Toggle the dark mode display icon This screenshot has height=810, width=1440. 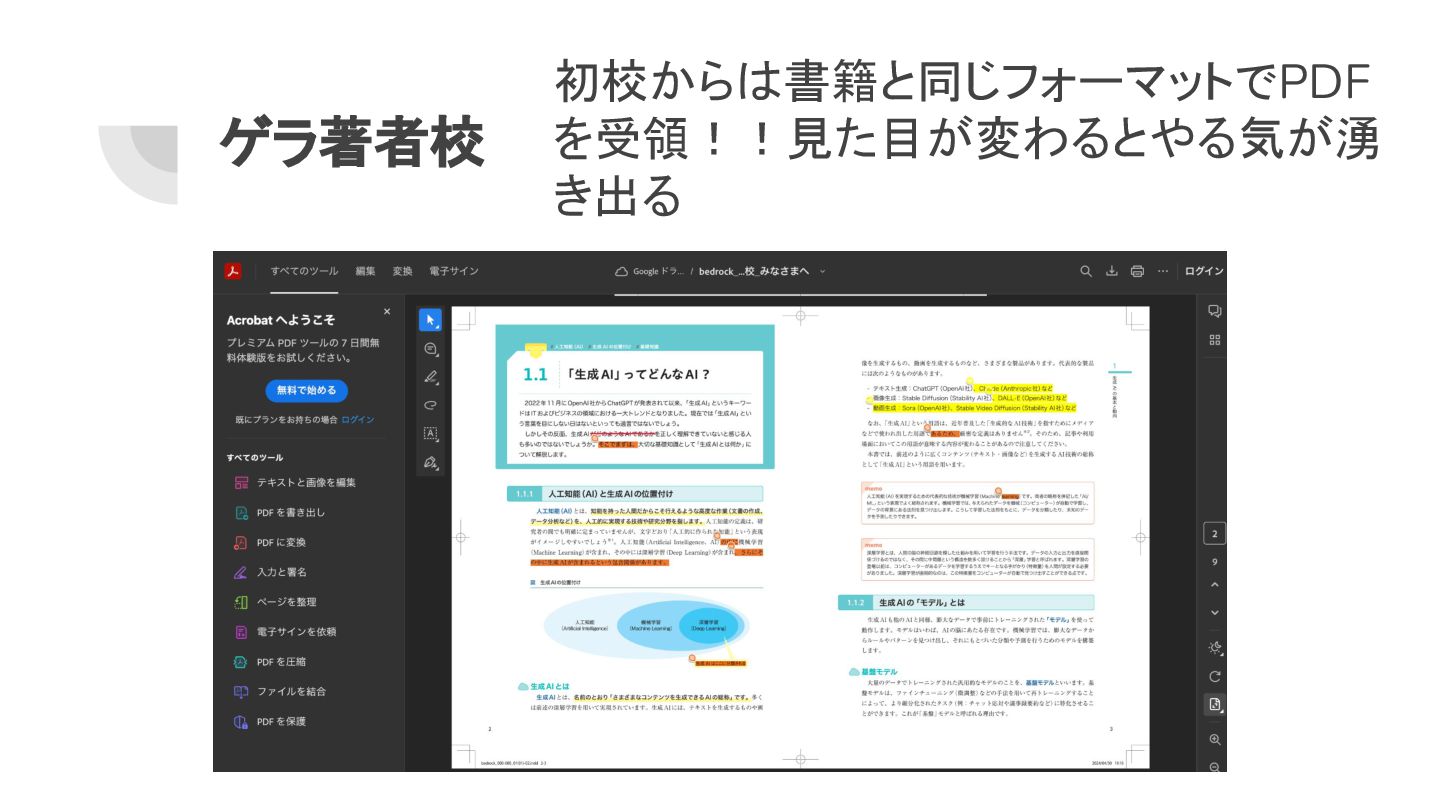pyautogui.click(x=1215, y=647)
